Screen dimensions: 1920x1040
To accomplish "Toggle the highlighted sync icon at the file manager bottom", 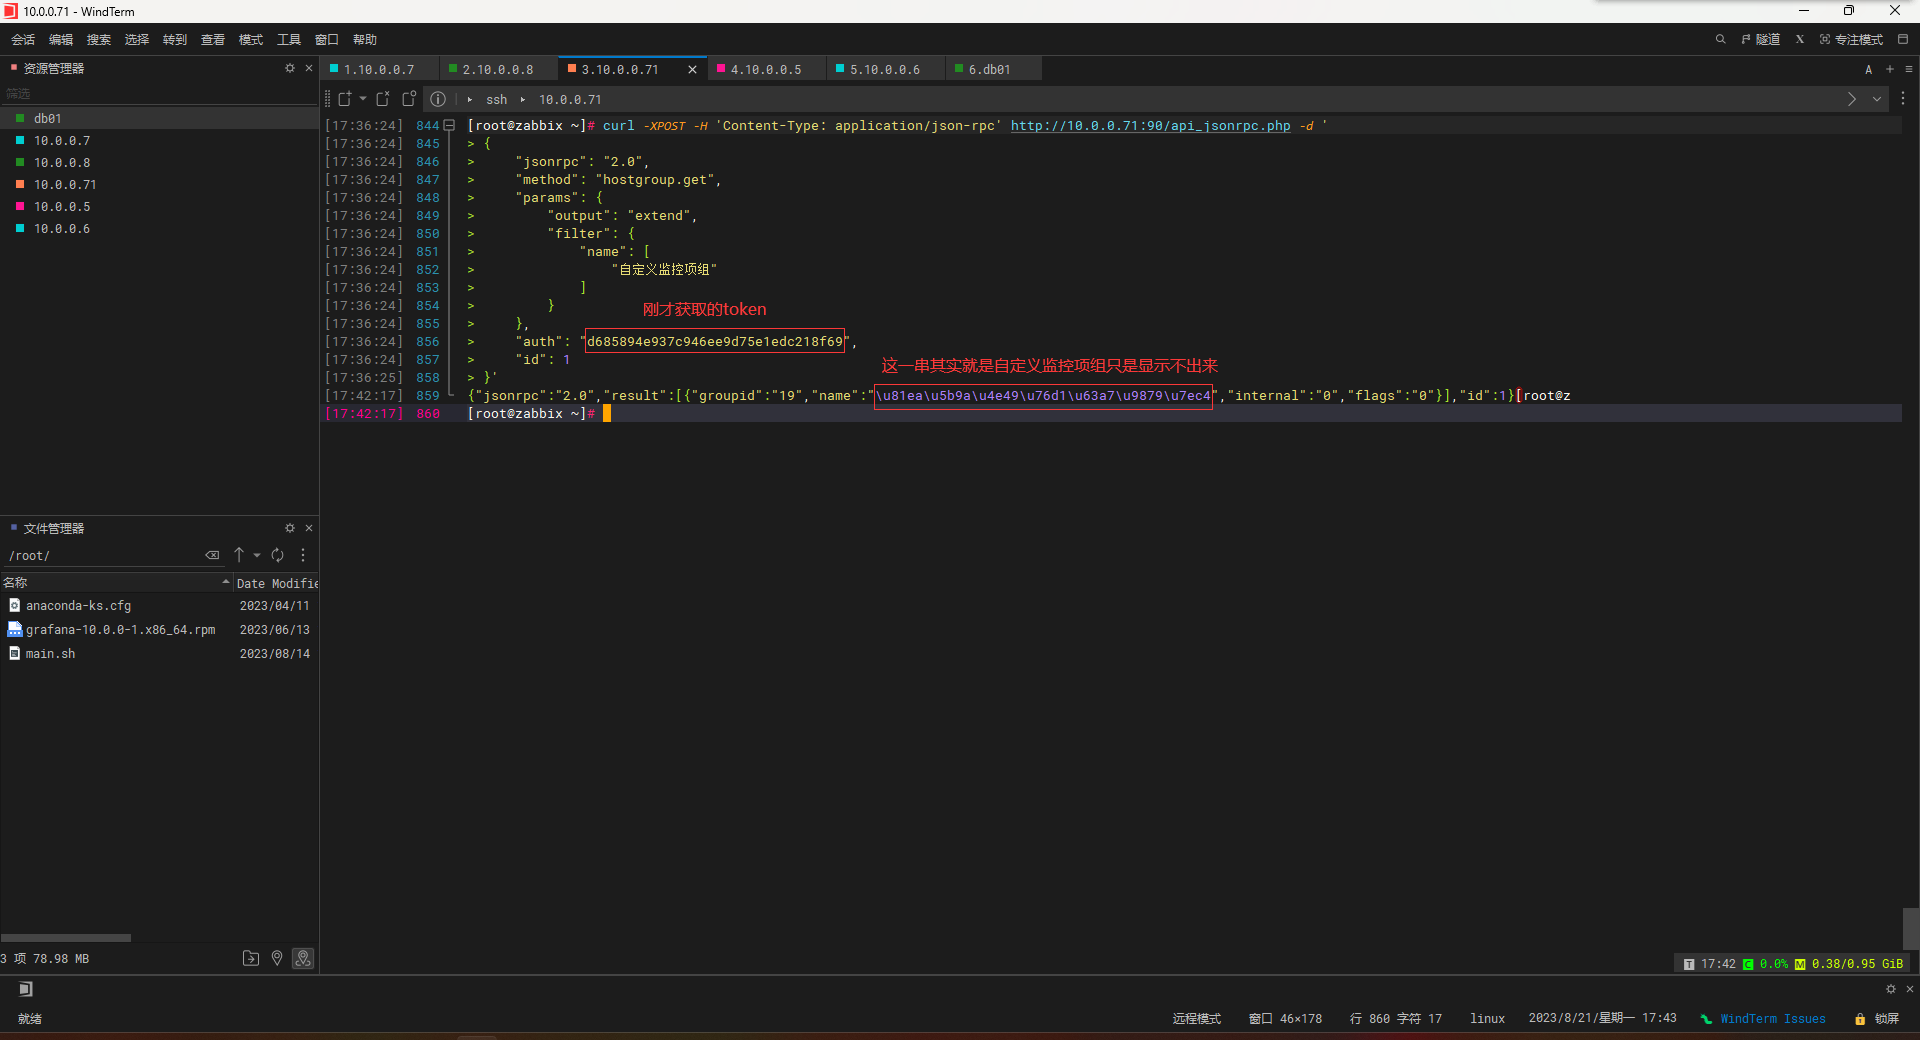I will click(303, 958).
